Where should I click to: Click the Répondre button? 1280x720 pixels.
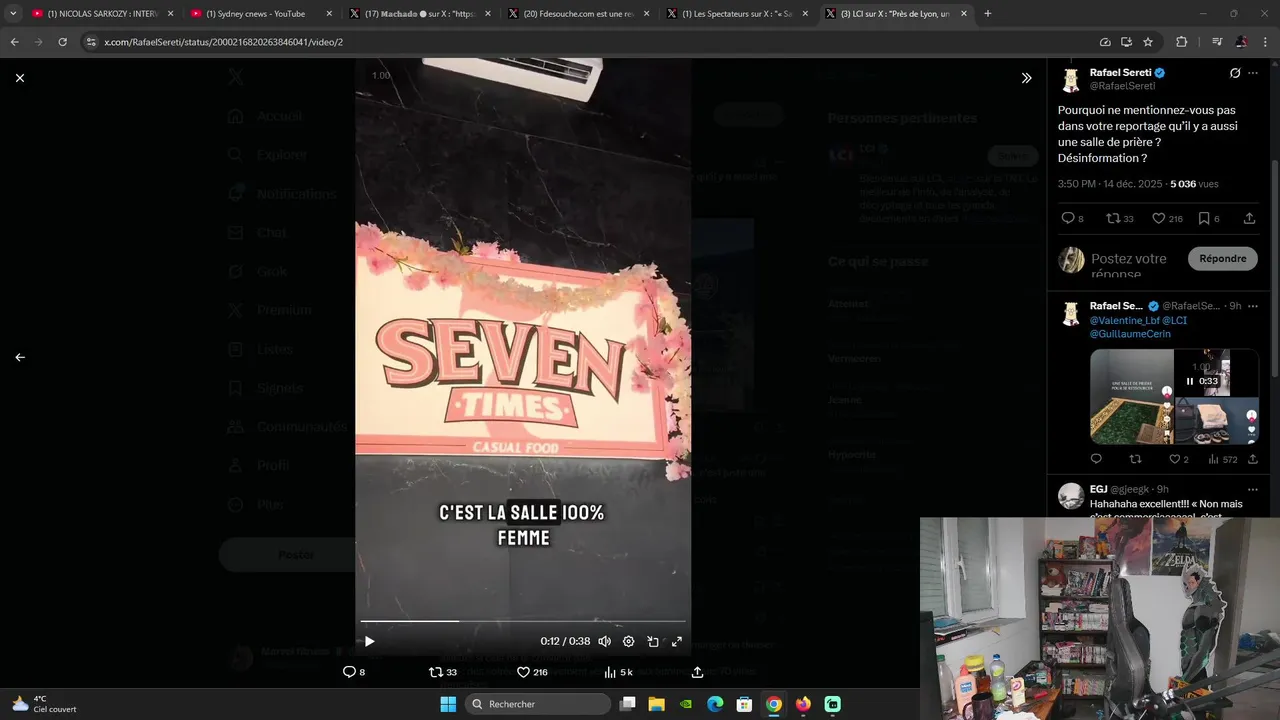1222,258
